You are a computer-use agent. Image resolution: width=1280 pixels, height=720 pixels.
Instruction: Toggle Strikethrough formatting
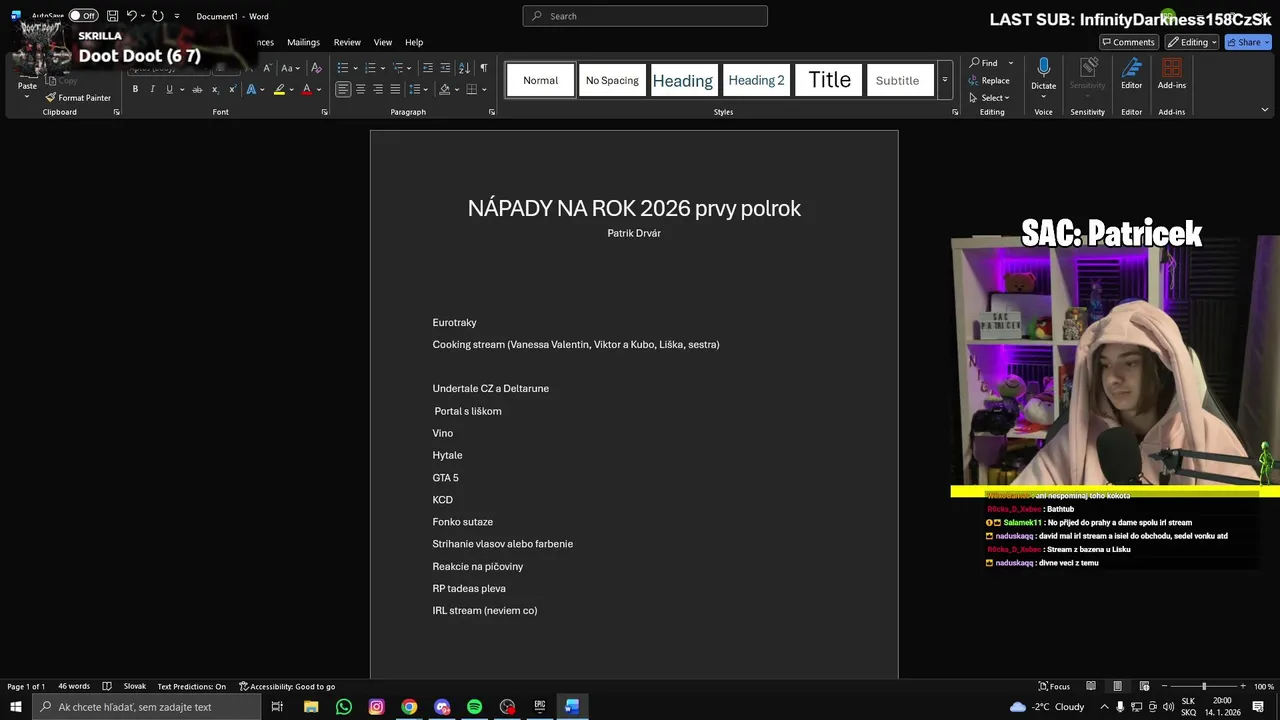197,89
